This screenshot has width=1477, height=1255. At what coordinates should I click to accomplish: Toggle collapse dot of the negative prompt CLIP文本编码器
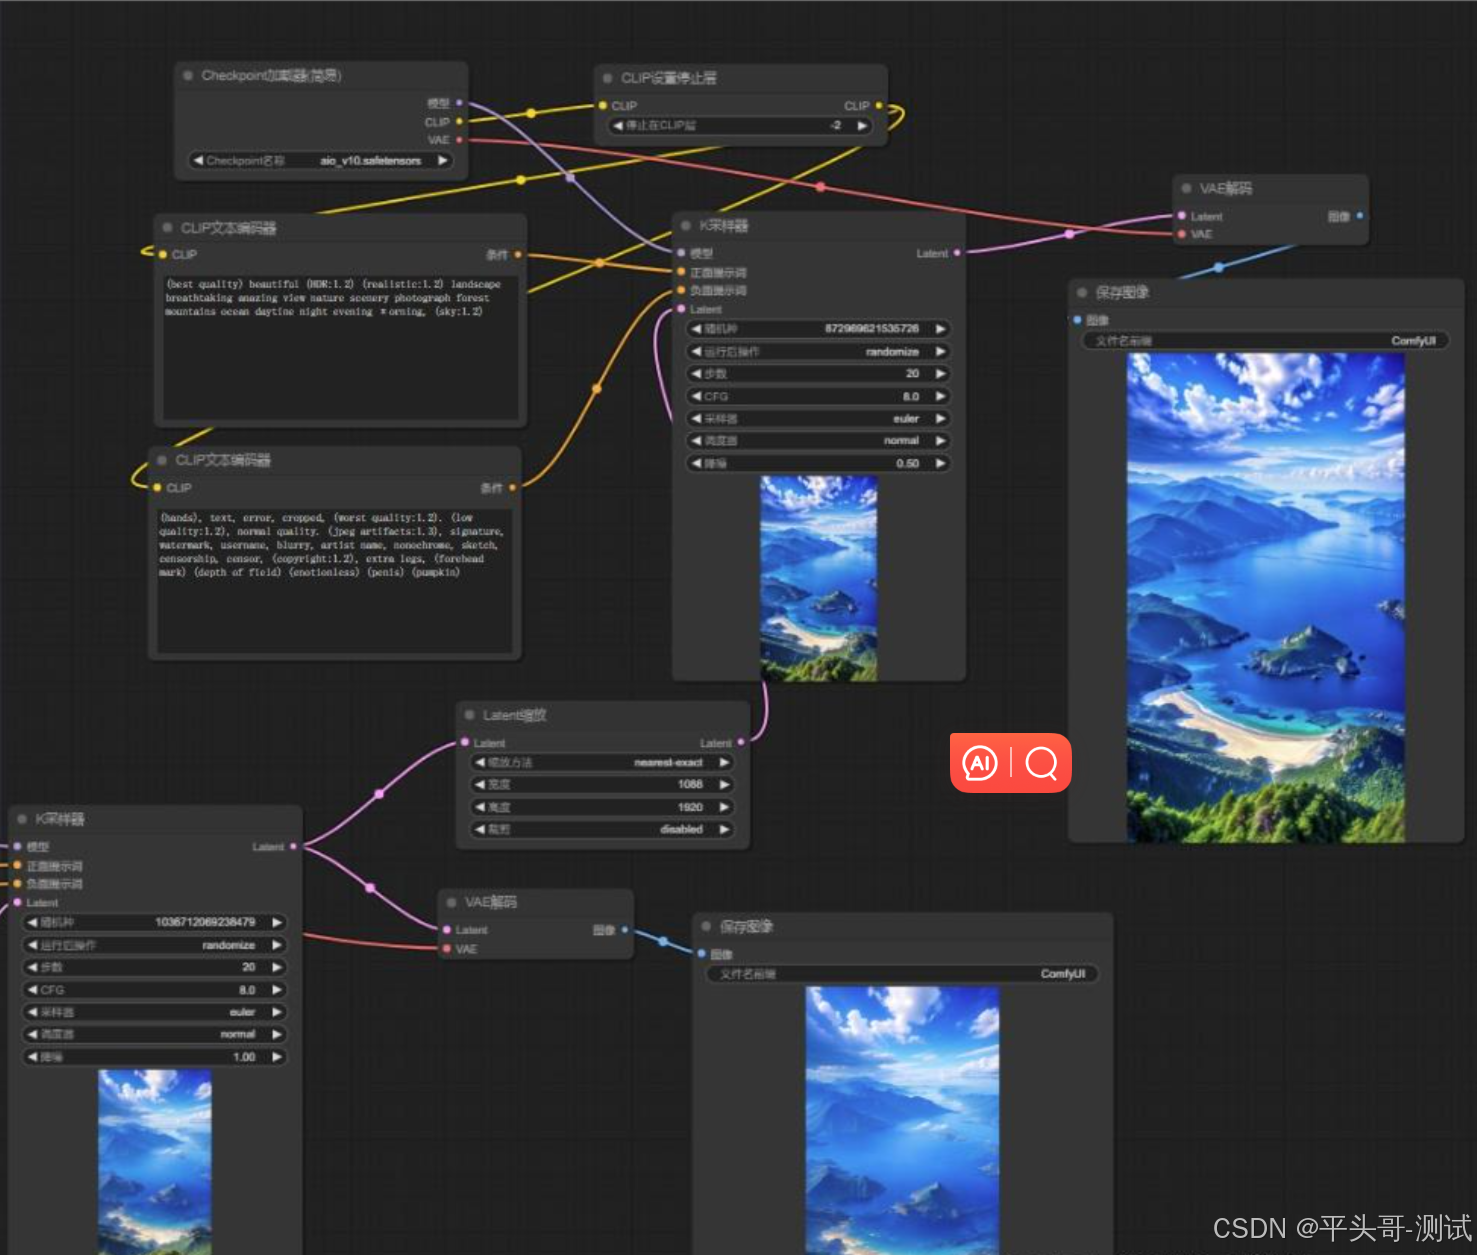click(x=162, y=460)
